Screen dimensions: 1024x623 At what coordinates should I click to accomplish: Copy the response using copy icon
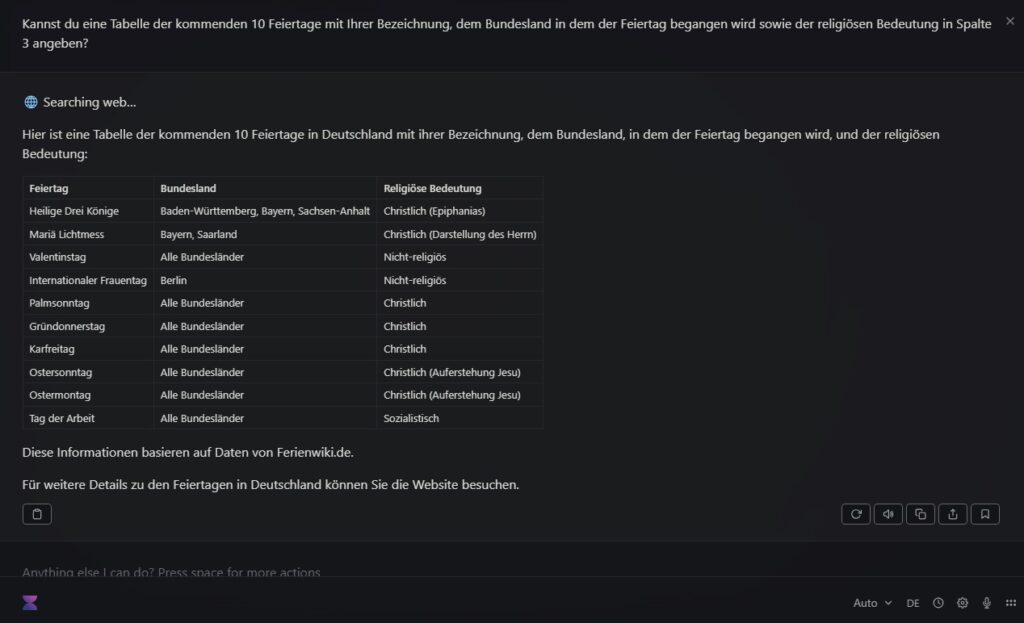(920, 513)
